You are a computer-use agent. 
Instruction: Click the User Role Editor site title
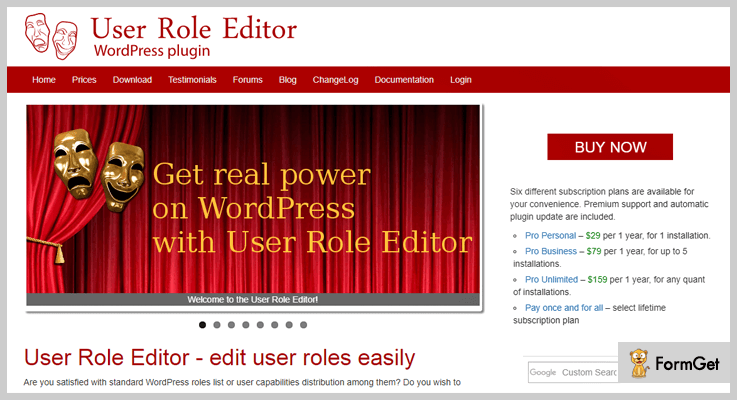194,29
